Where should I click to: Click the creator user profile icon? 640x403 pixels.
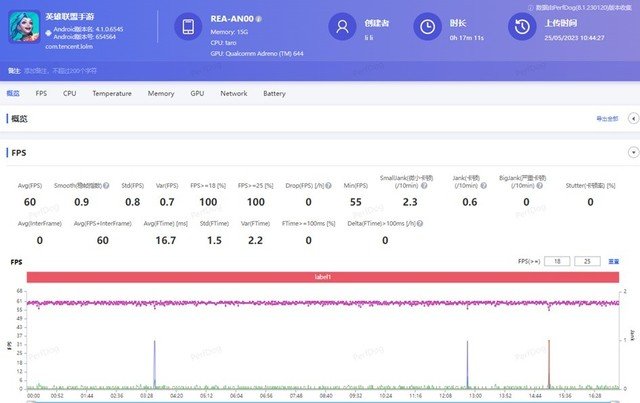point(342,27)
